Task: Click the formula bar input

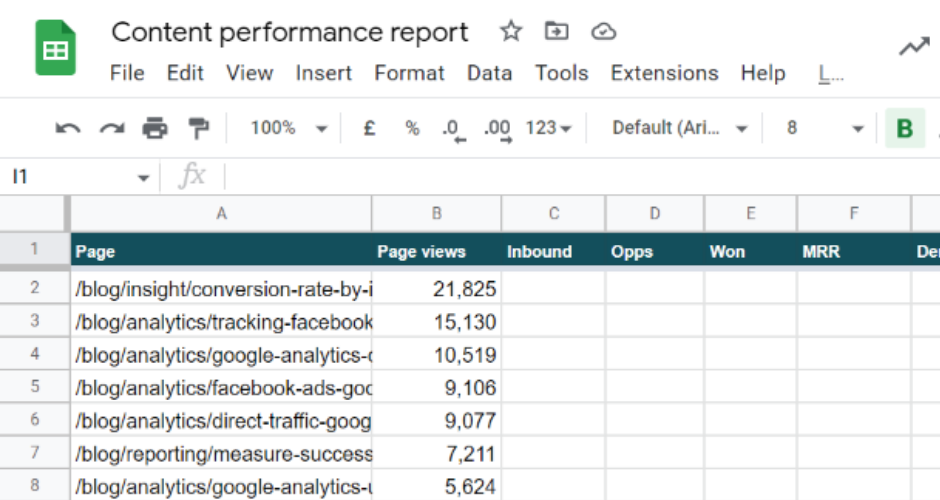Action: click(580, 177)
